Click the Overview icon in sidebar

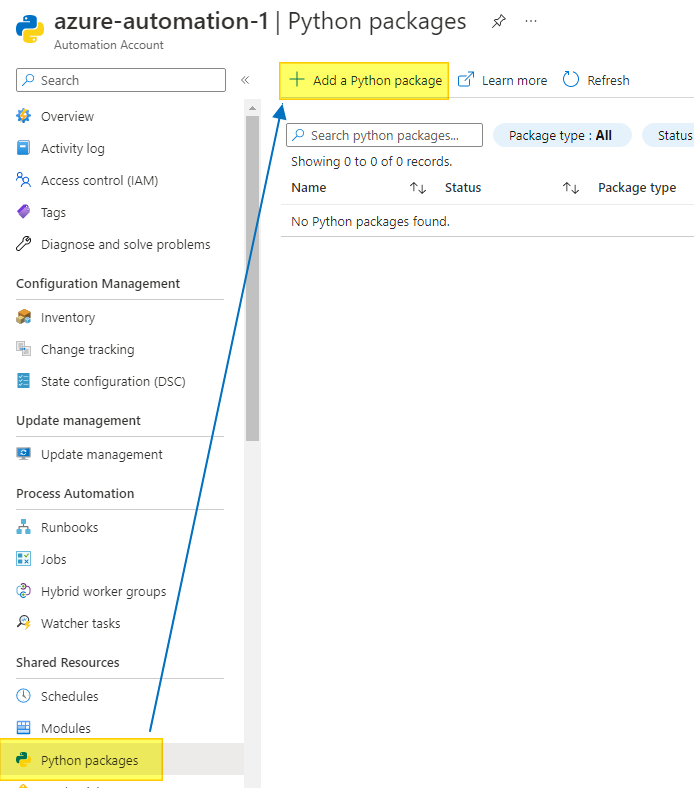(x=23, y=116)
